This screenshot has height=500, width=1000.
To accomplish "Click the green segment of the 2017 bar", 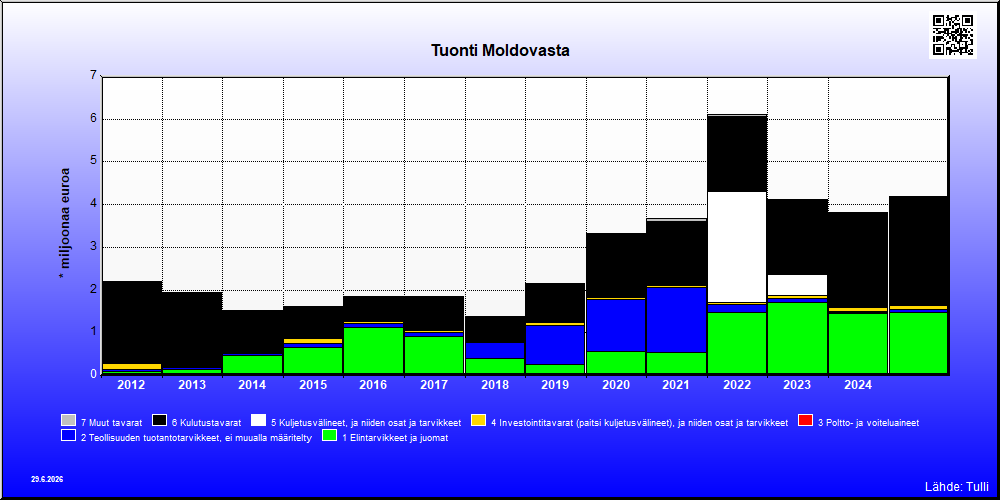I will tap(434, 355).
